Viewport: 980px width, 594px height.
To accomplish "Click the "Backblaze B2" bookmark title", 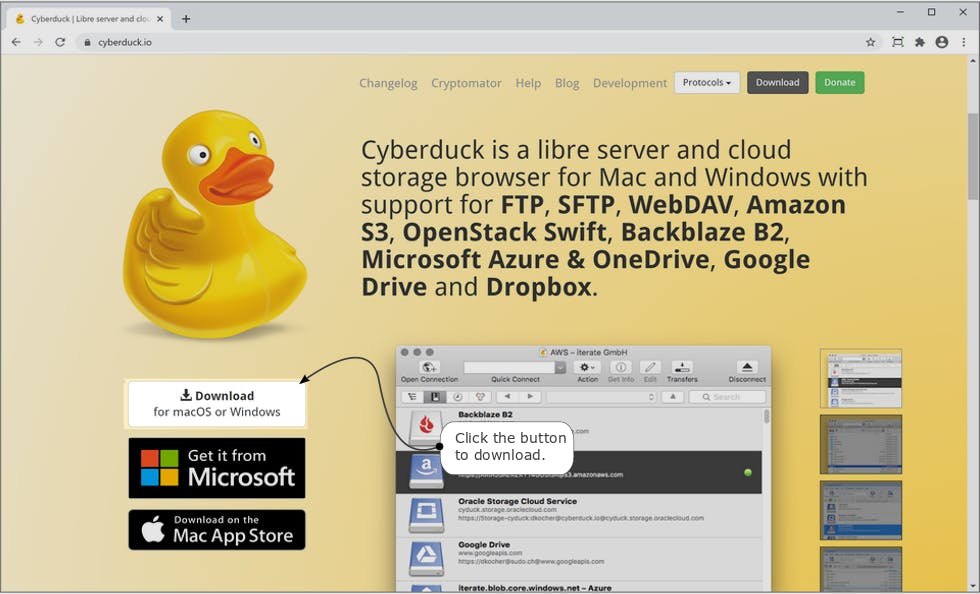I will pos(485,415).
